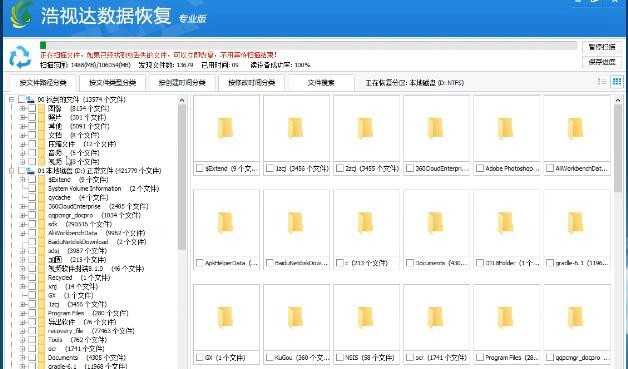This screenshot has height=369, width=628.
Task: Expand the 音频 tree node
Action: pos(23,153)
